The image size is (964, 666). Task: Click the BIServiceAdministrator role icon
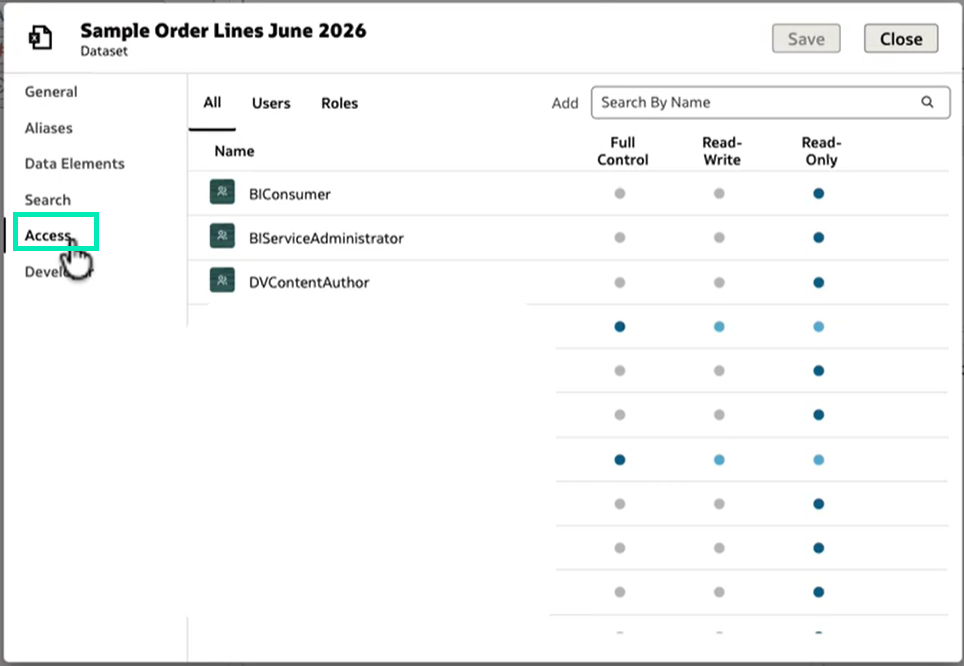point(222,236)
